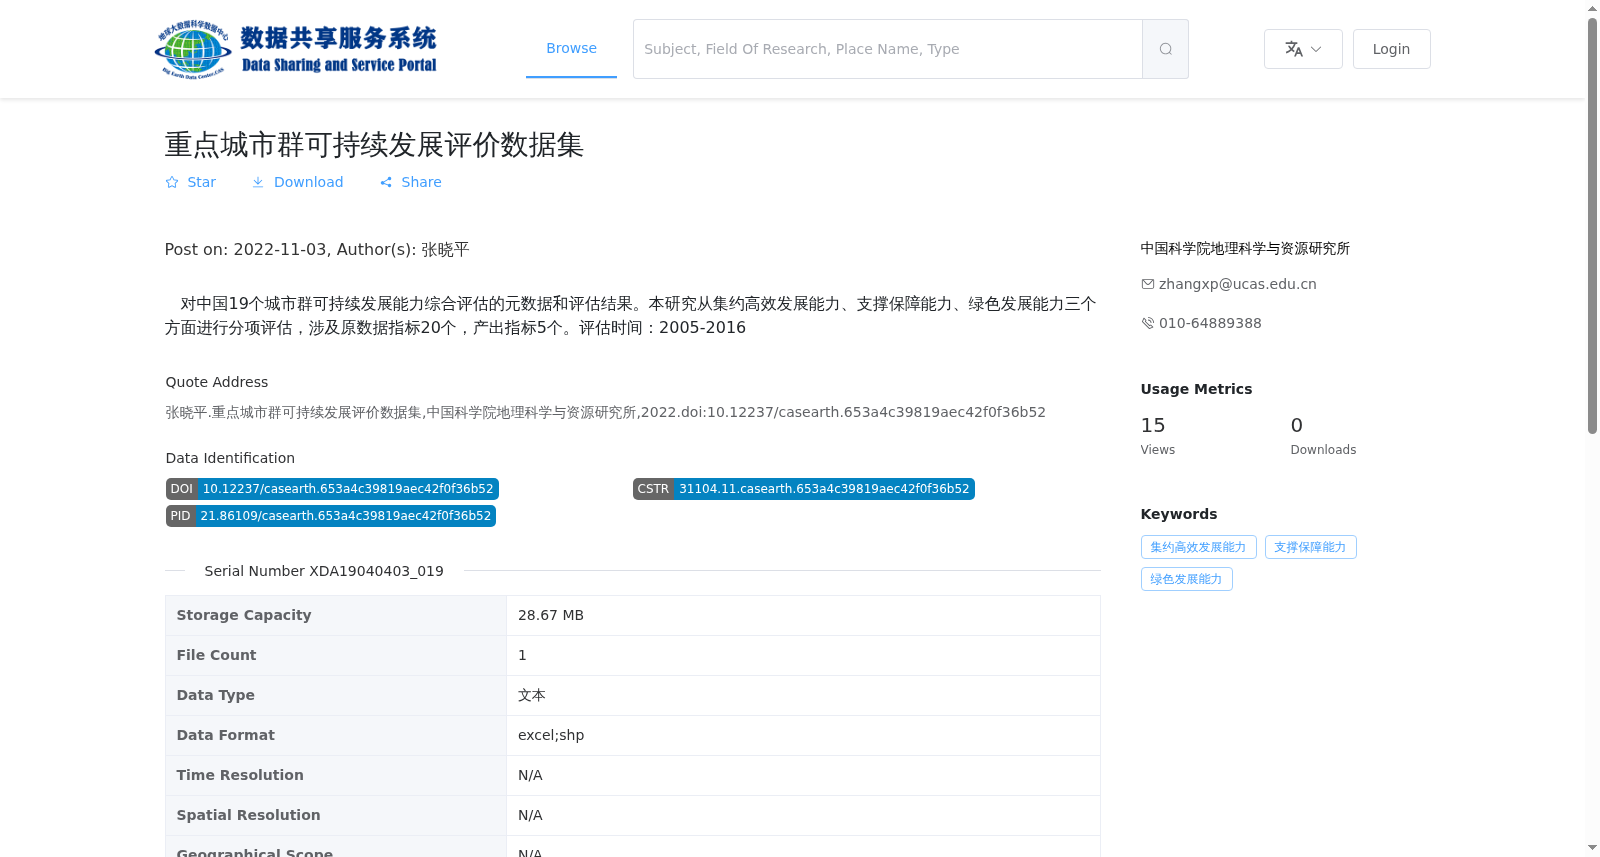
Task: Click the quote citation text with doi
Action: [x=605, y=412]
